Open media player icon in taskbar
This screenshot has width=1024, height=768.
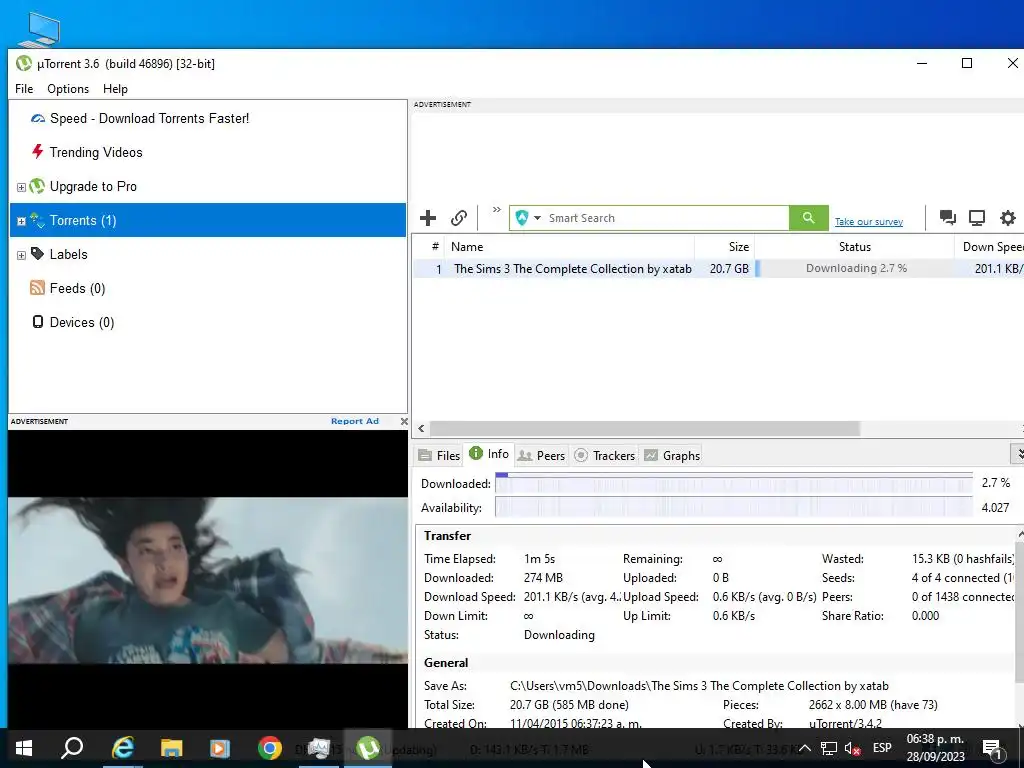(x=220, y=748)
